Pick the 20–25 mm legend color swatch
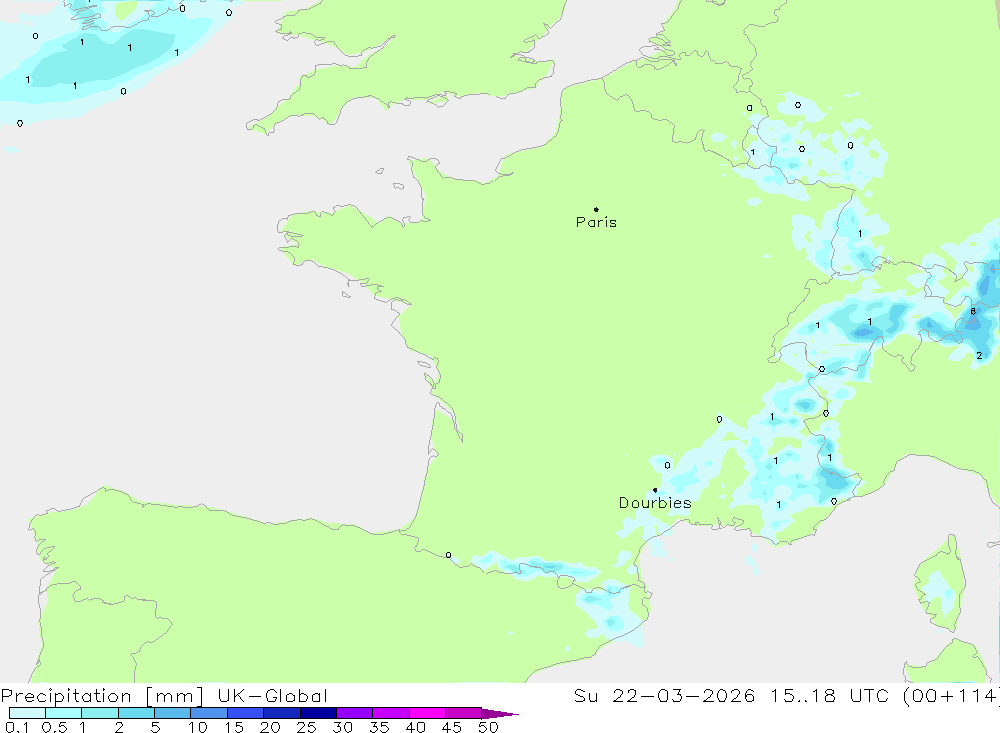The image size is (1000, 733). coord(282,713)
